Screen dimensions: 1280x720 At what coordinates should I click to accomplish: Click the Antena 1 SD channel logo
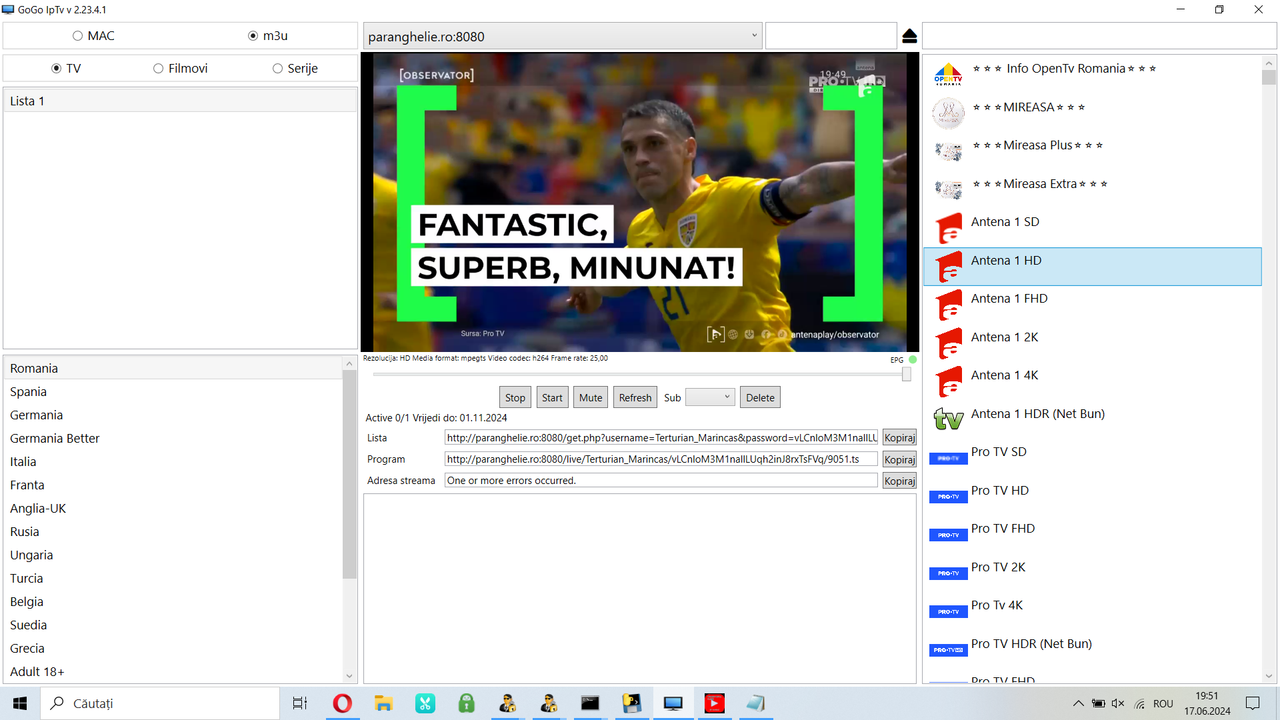point(947,229)
